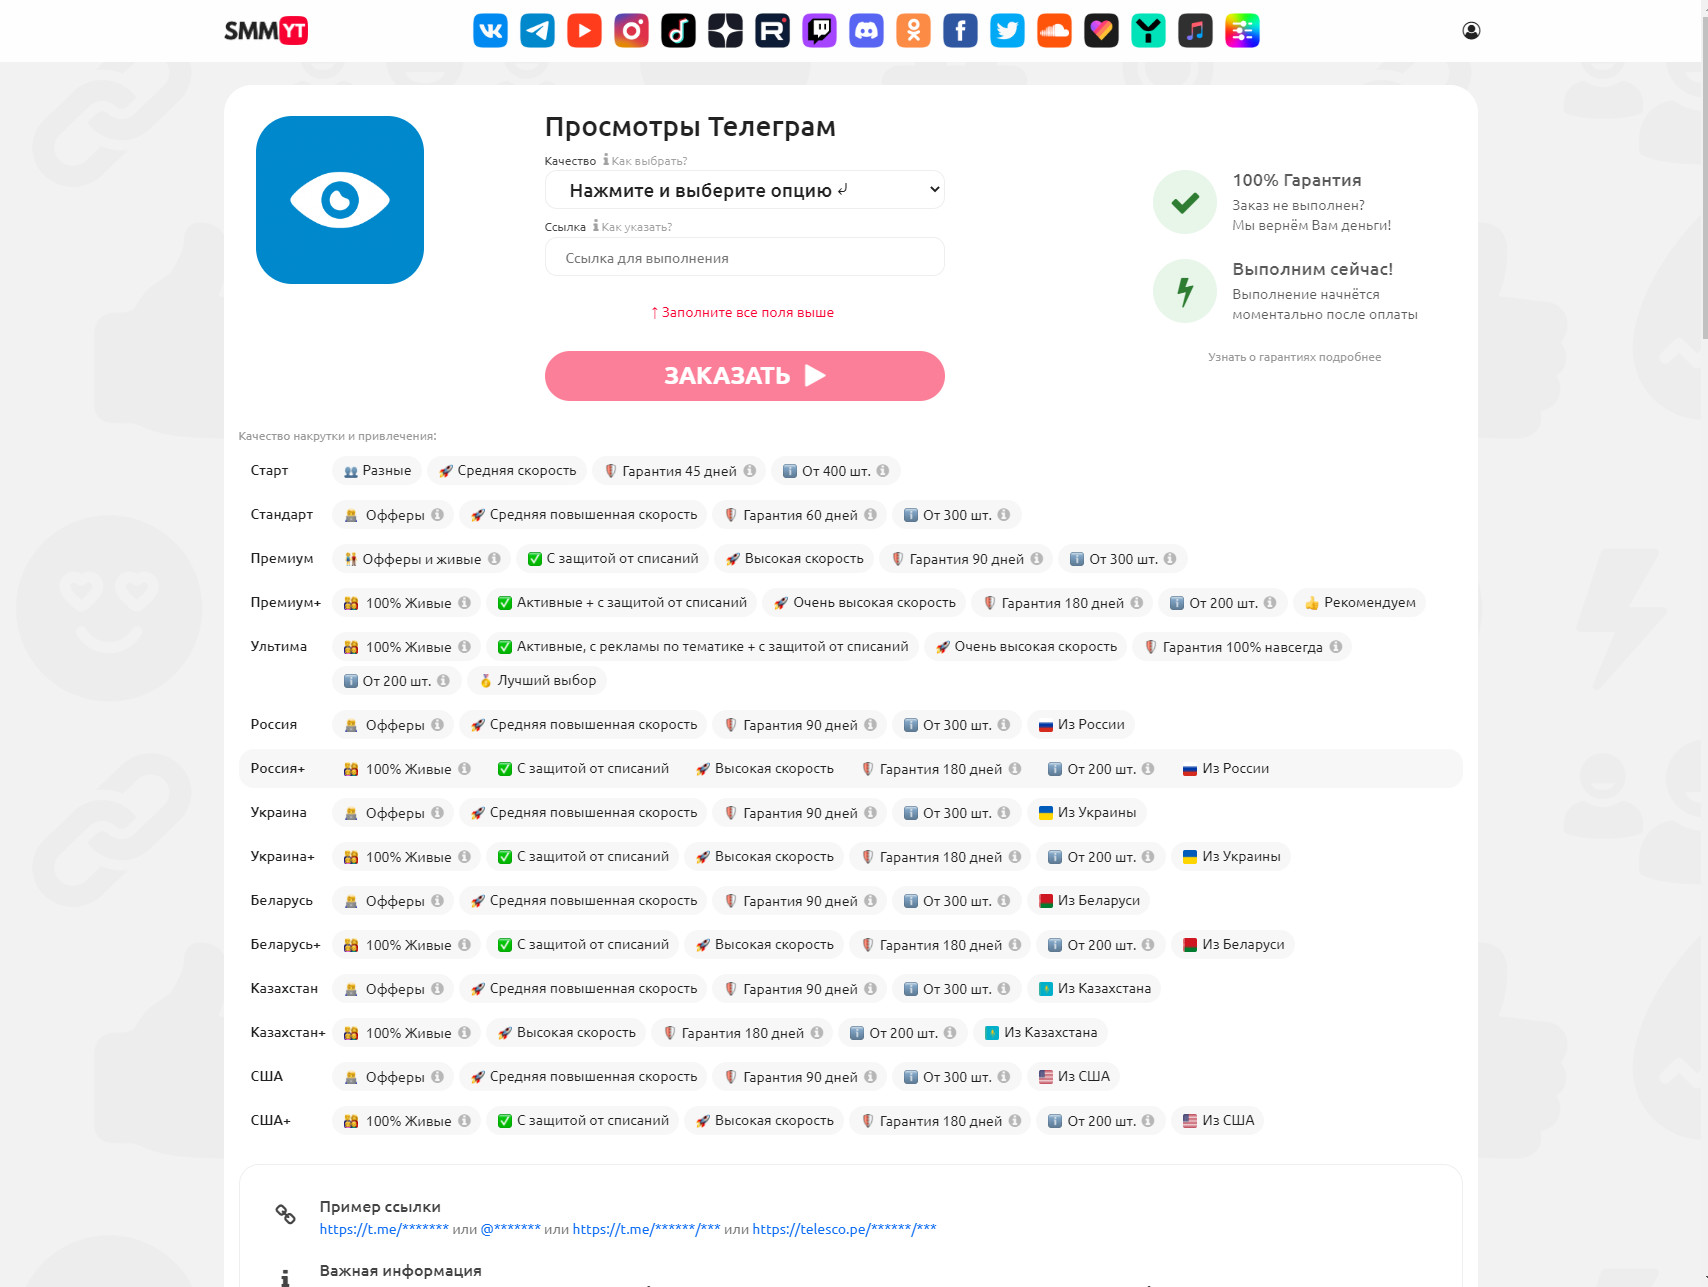Screen dimensions: 1708x1287
Task: Select the Премиум quality row label
Action: coord(282,559)
